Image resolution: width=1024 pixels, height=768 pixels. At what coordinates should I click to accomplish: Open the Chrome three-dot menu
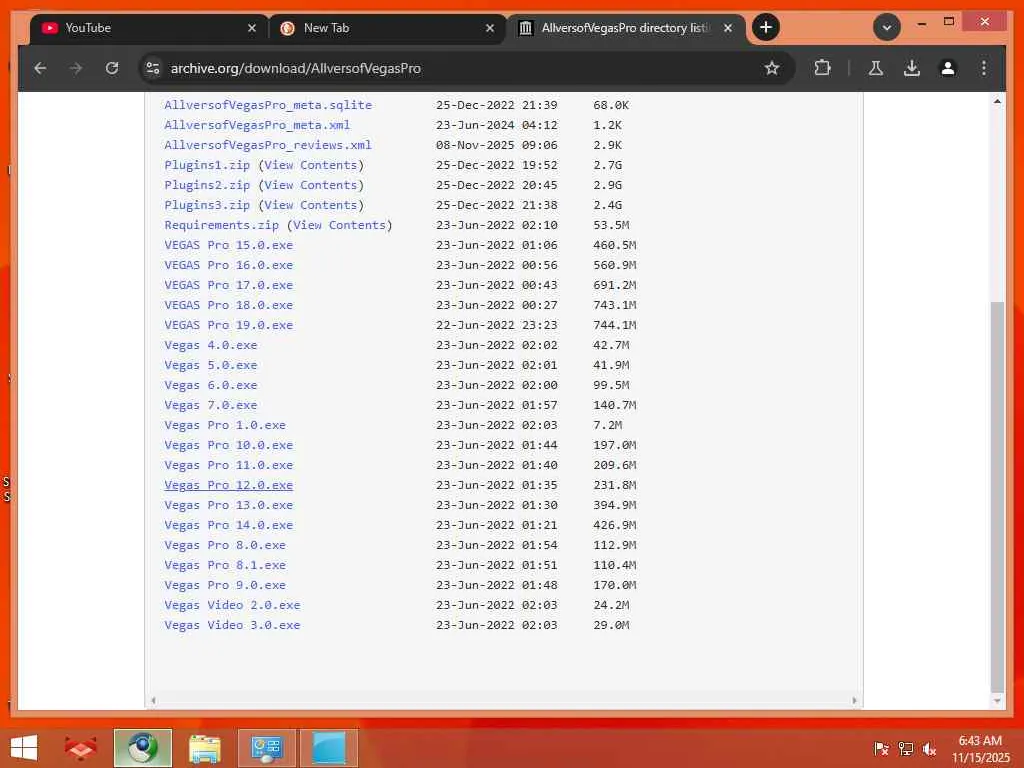[x=984, y=68]
